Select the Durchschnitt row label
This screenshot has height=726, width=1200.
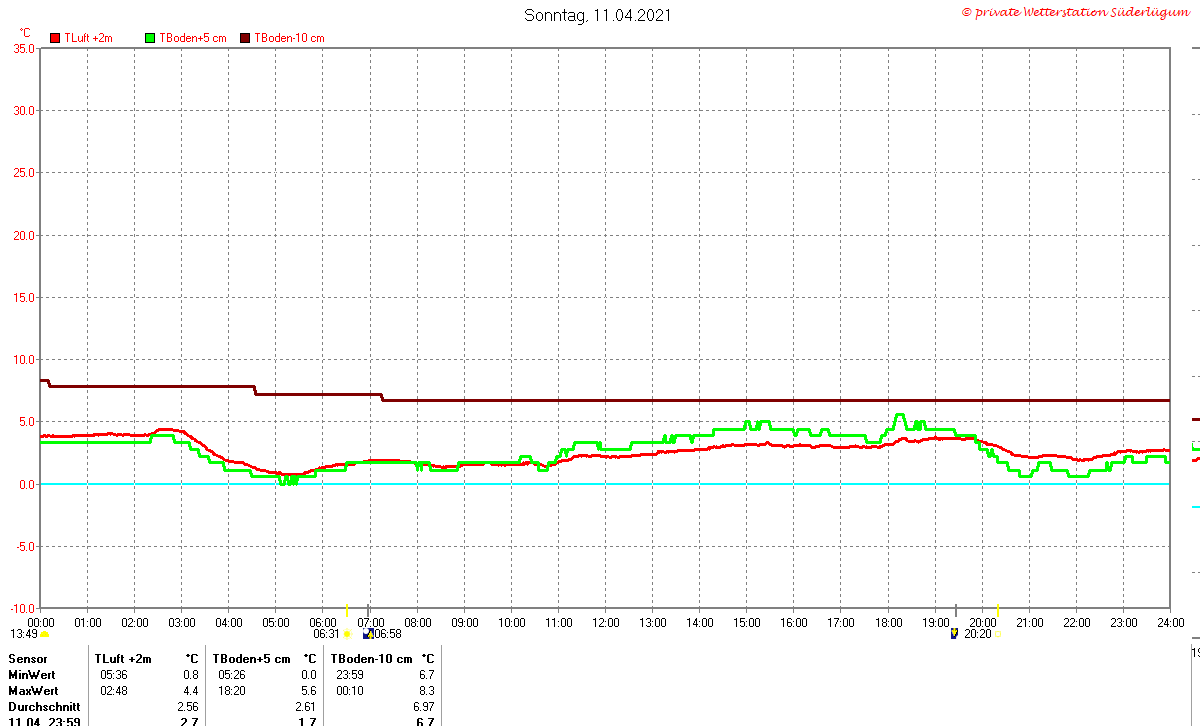[x=44, y=707]
